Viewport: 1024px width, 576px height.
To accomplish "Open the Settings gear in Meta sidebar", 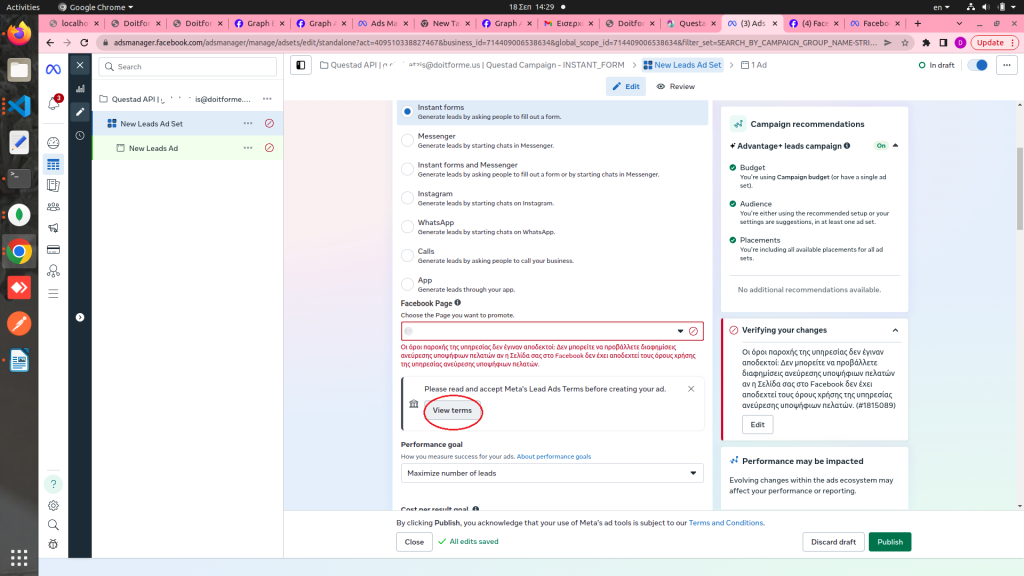I will click(x=53, y=505).
